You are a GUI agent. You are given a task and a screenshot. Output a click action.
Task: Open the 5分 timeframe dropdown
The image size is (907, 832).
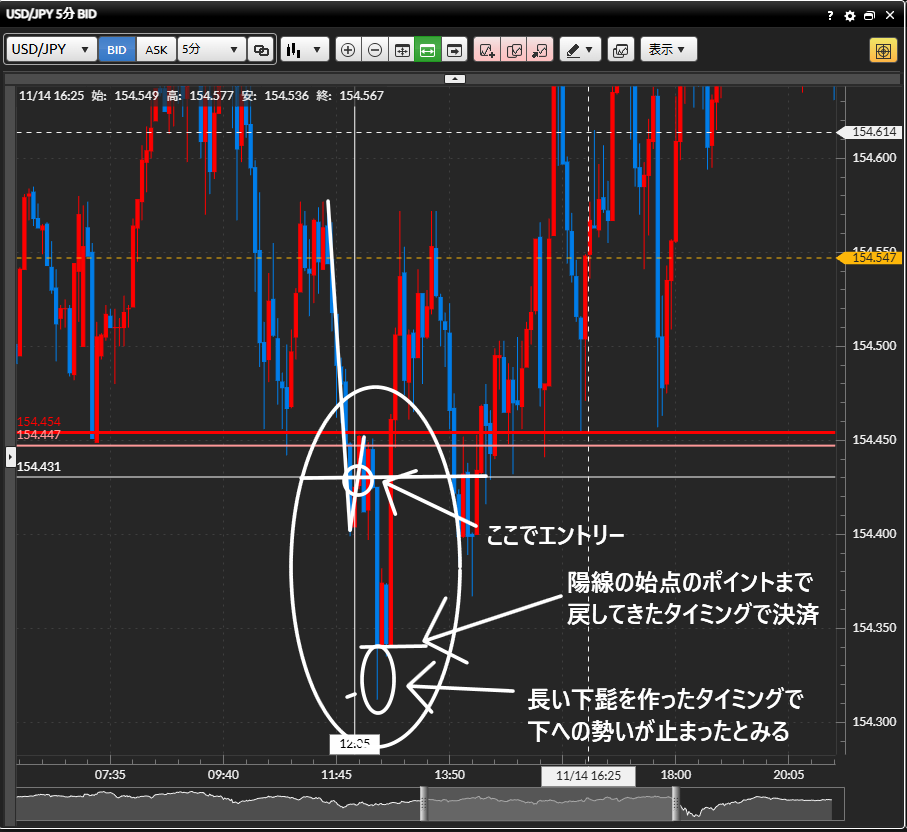[x=211, y=50]
